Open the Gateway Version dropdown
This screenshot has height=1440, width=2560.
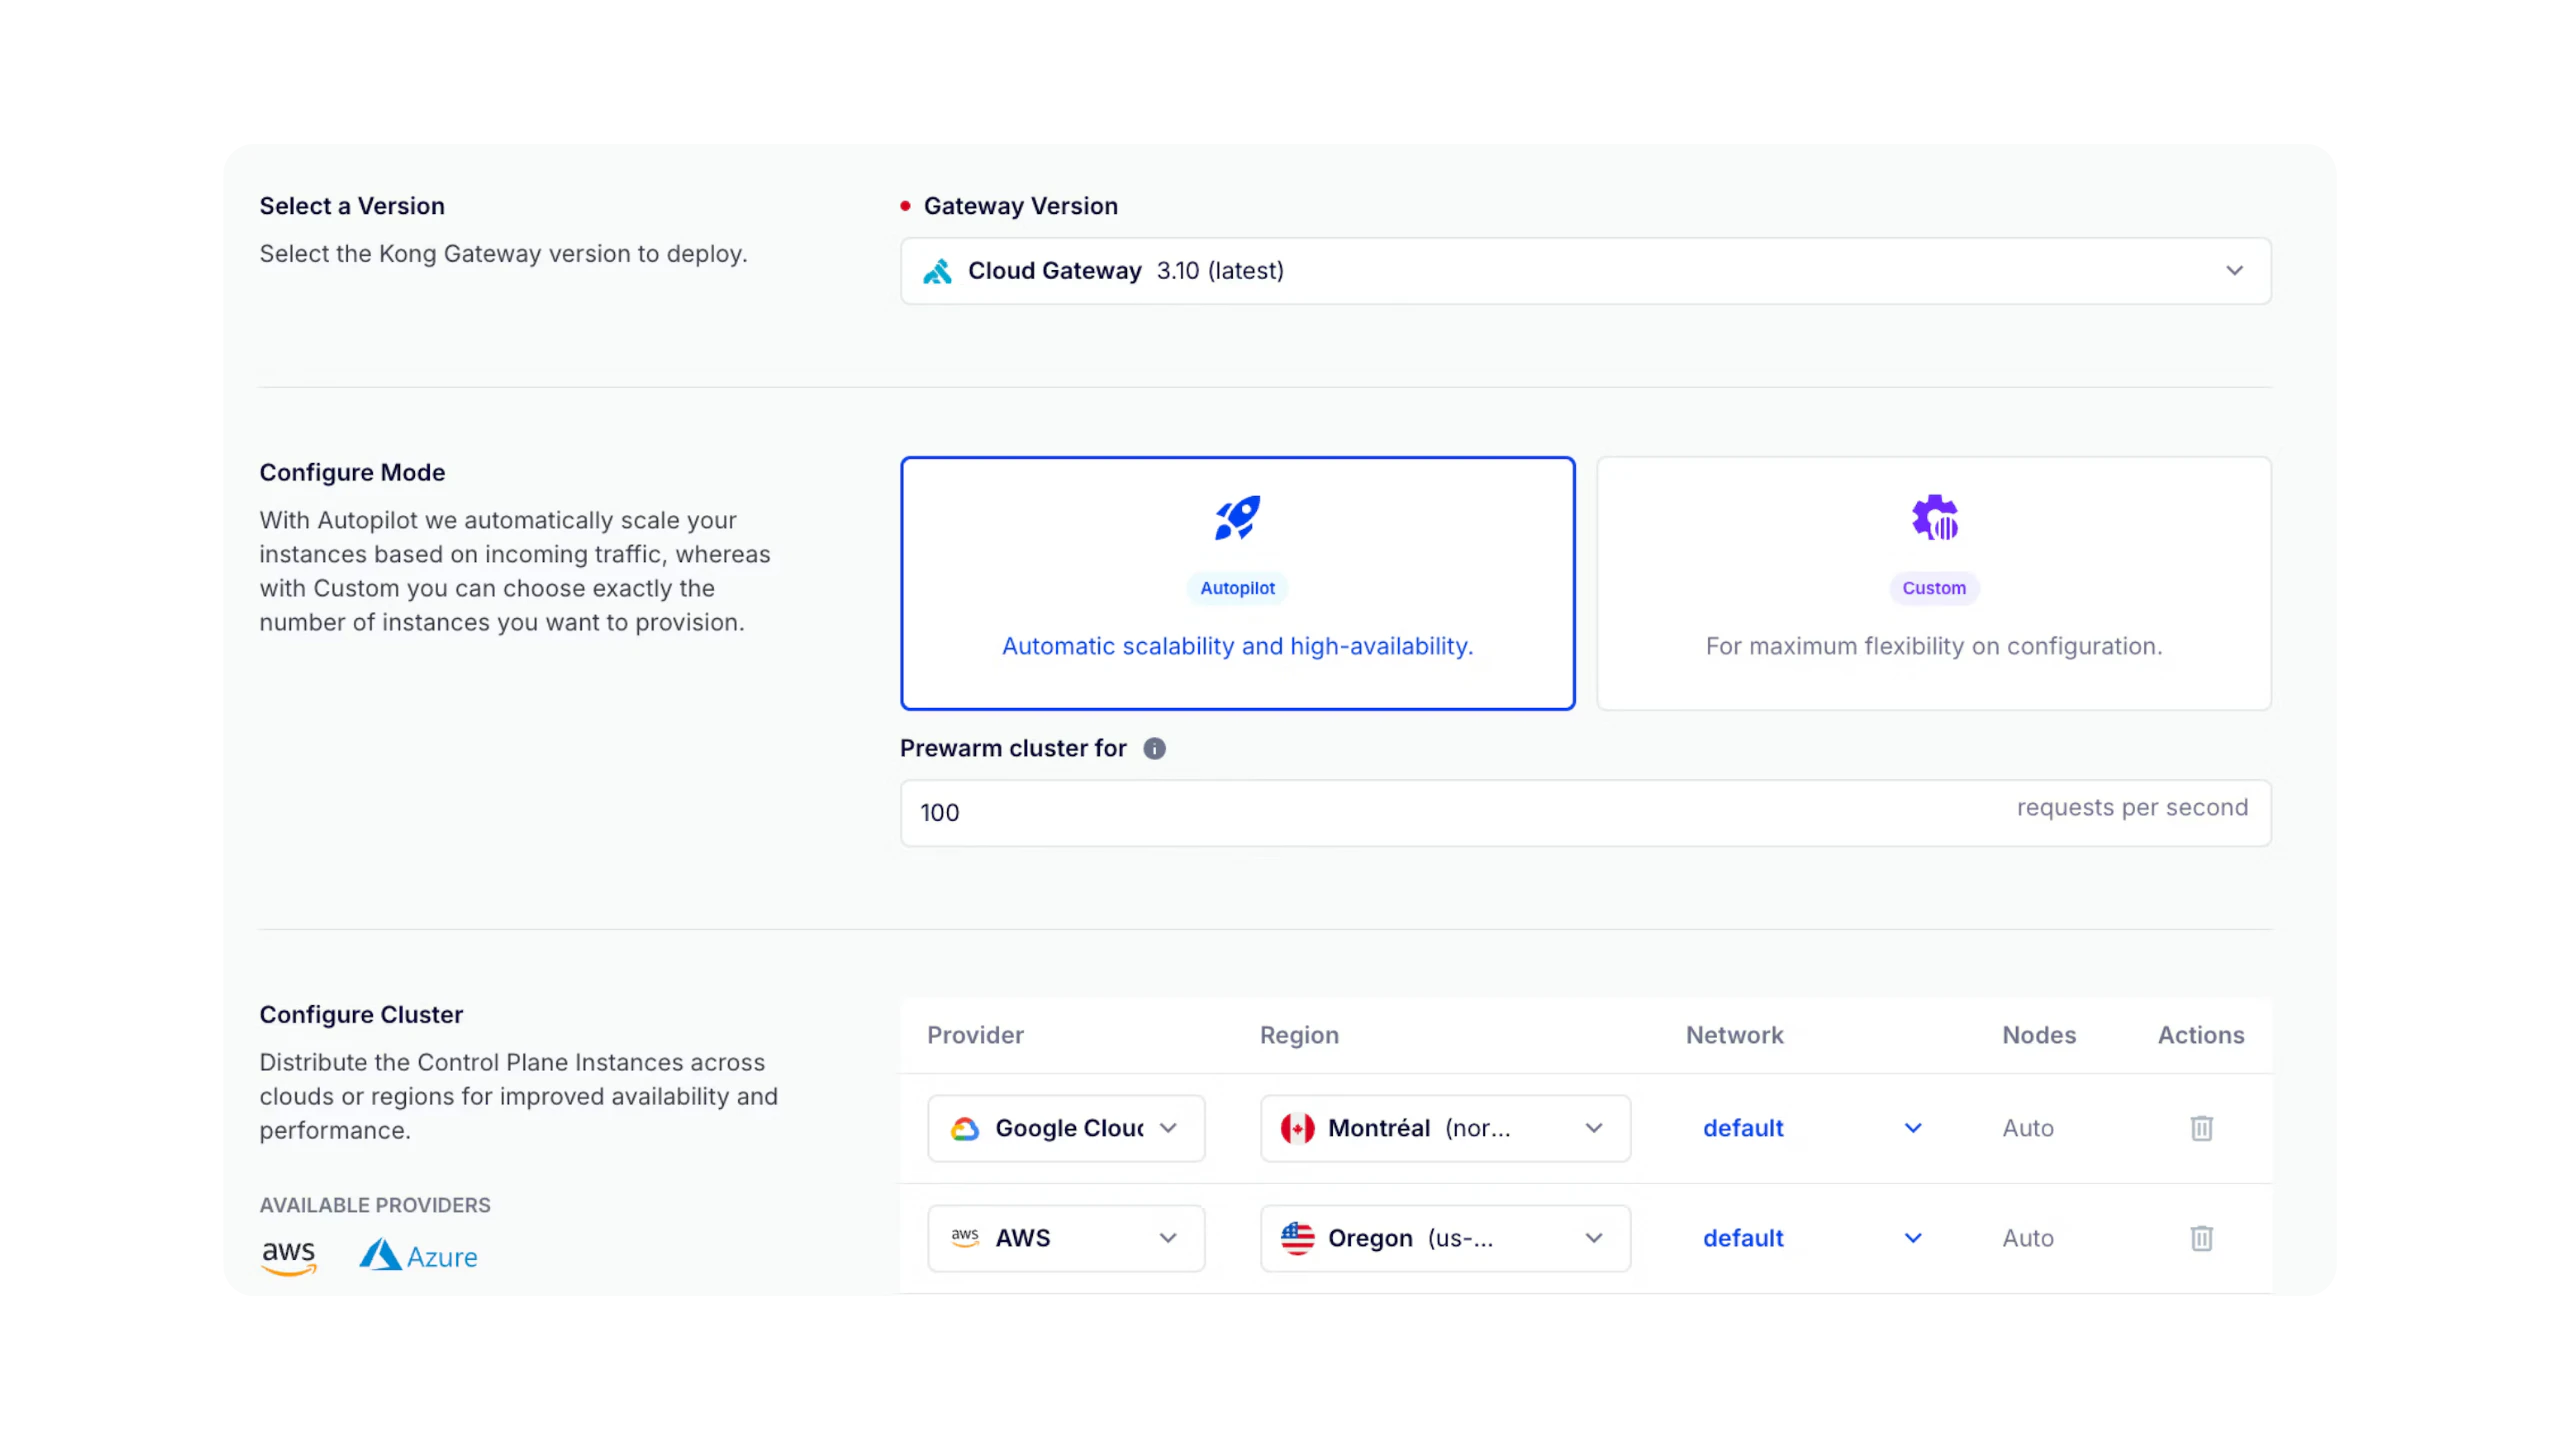1585,271
